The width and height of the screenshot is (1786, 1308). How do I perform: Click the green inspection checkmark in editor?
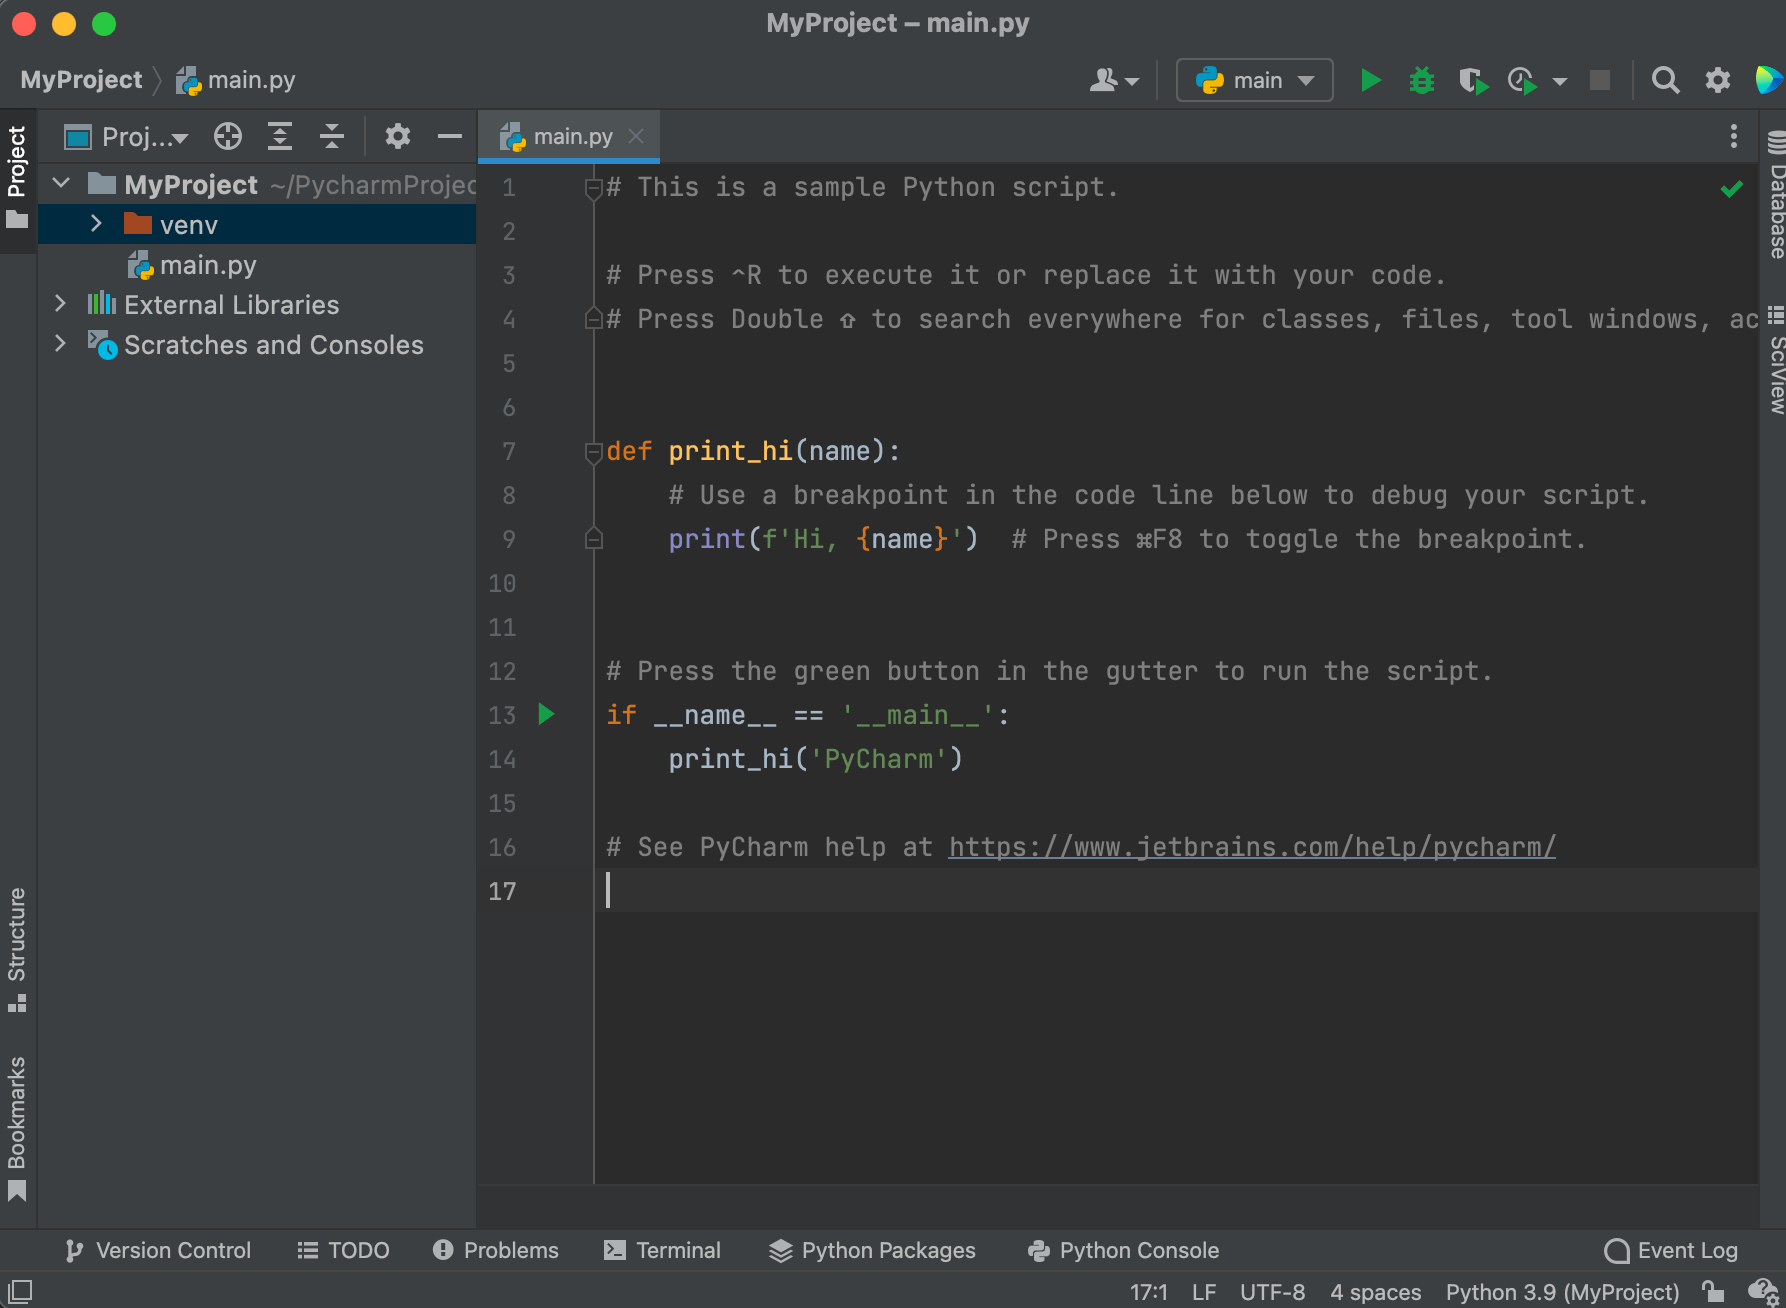pos(1732,188)
